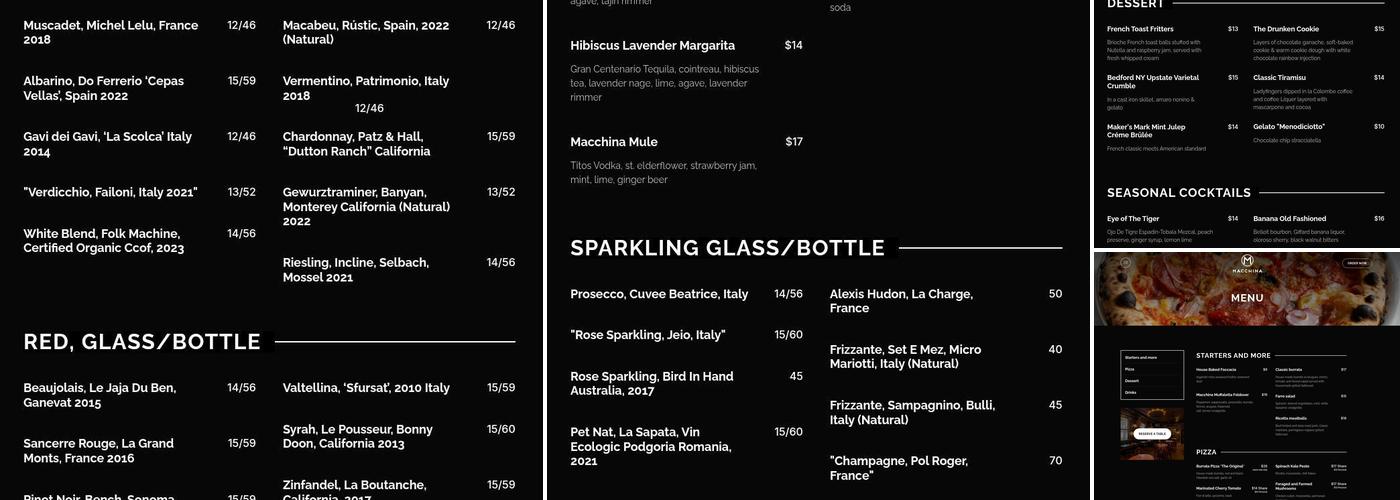The width and height of the screenshot is (1400, 500).
Task: Click the Sparkling Glass/Bottle heading
Action: tap(727, 248)
